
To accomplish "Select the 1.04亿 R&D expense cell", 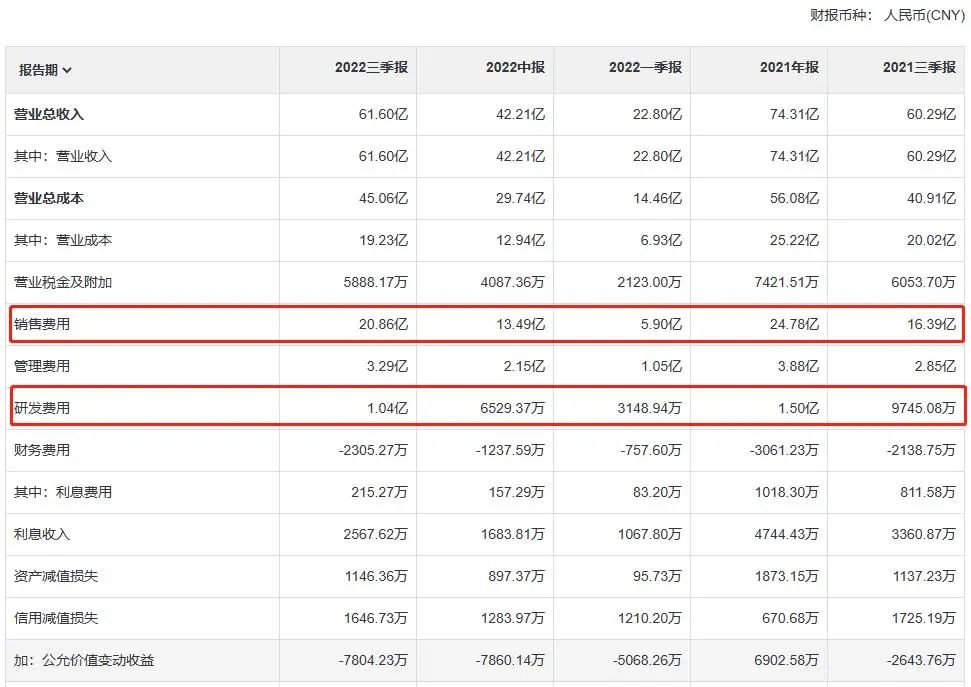I will [387, 408].
